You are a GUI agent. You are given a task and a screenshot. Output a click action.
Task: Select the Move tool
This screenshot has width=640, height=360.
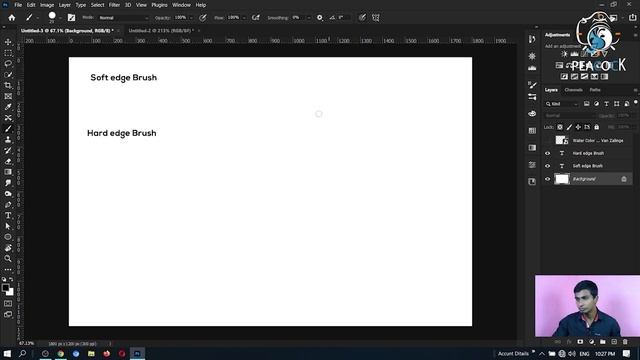click(8, 42)
